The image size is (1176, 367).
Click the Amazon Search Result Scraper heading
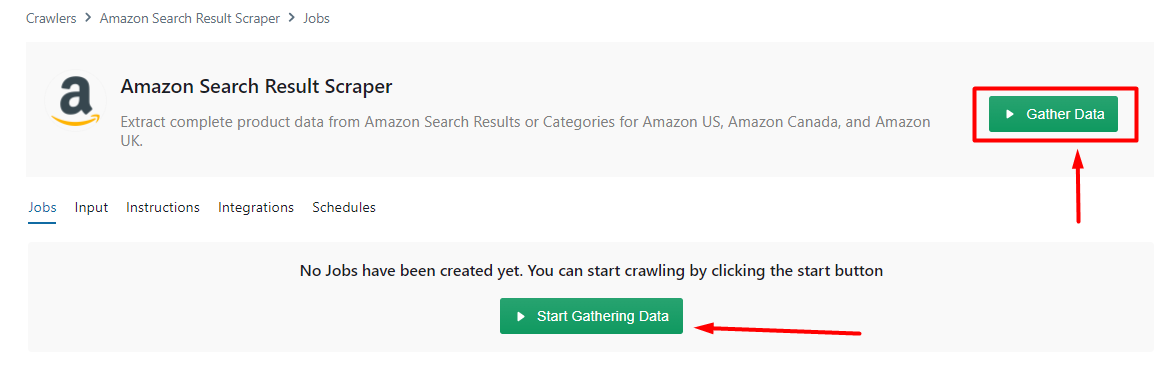coord(256,87)
